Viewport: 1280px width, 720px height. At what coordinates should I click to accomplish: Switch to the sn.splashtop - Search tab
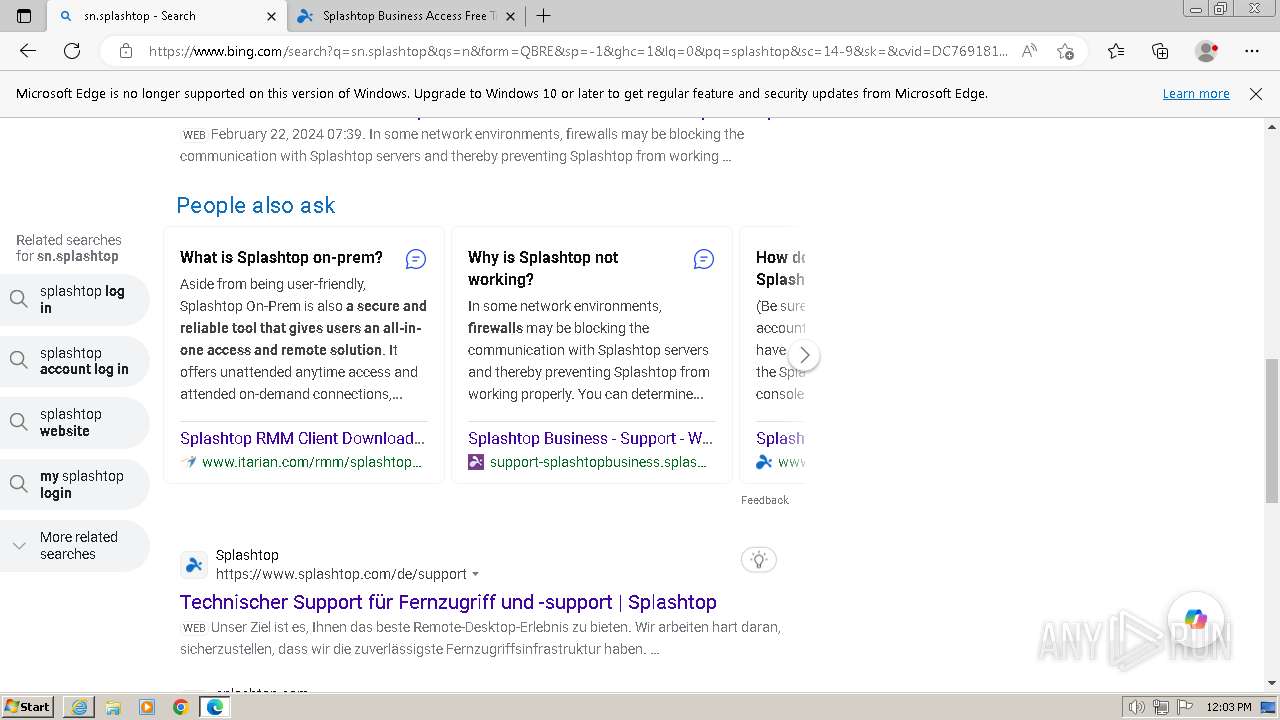point(167,16)
